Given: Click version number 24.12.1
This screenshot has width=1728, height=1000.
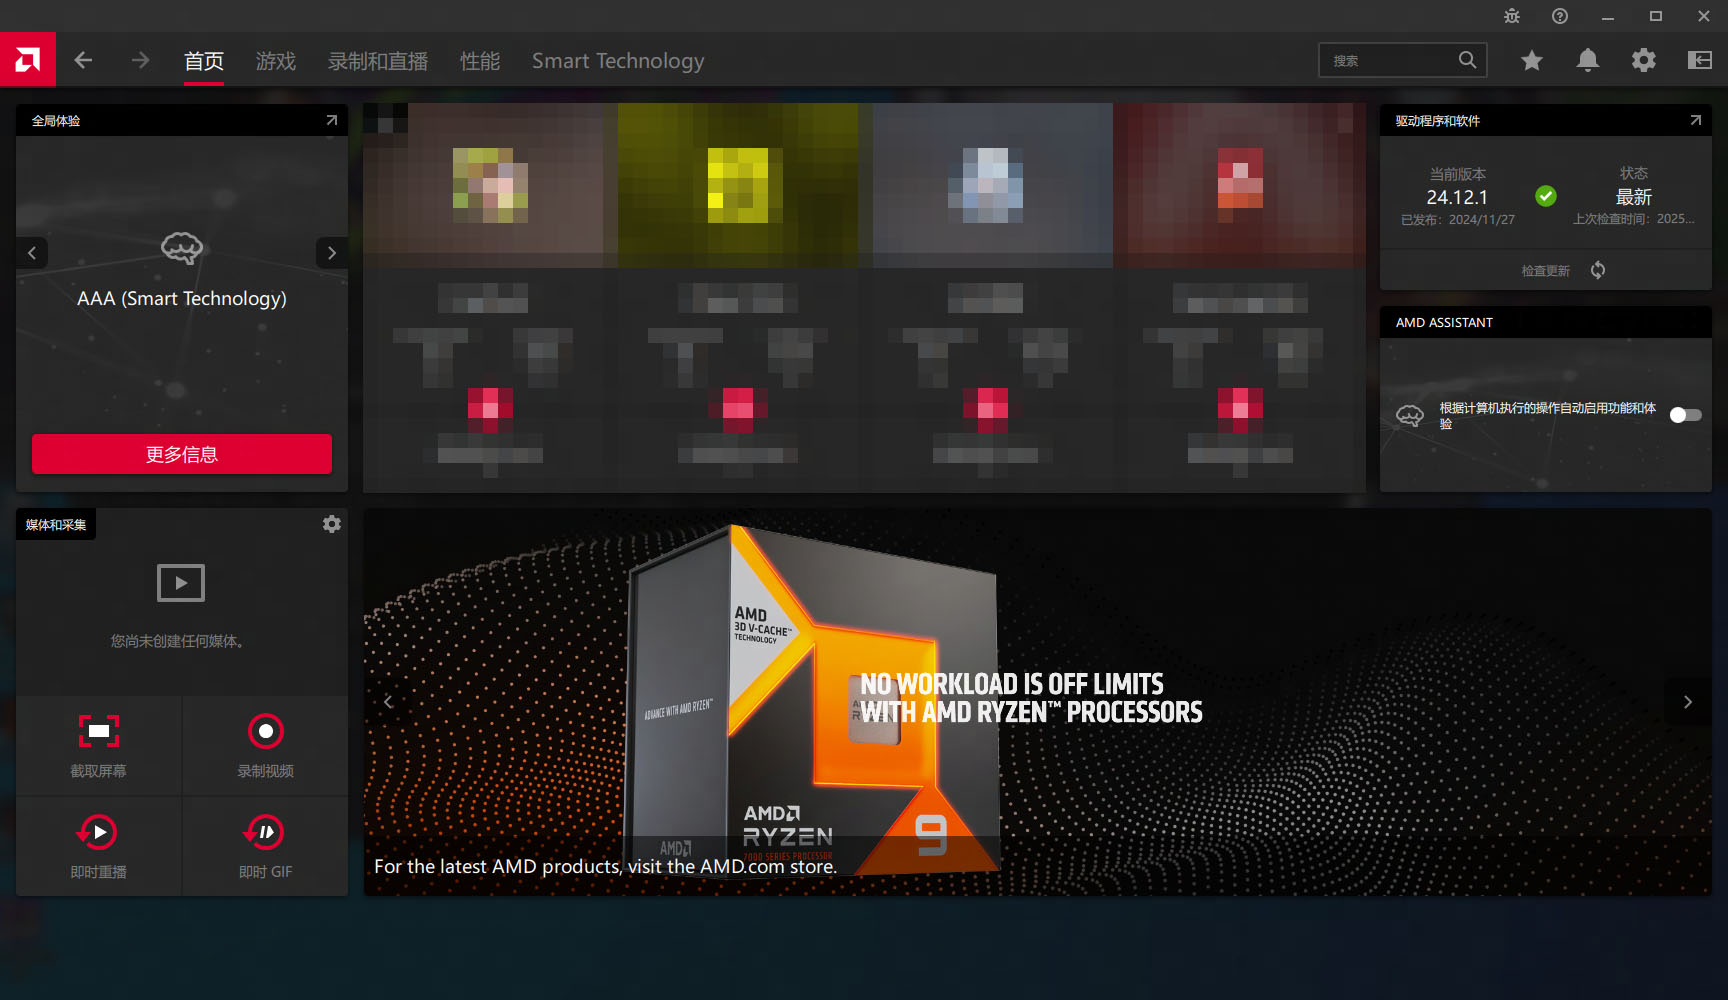Looking at the screenshot, I should (1457, 197).
